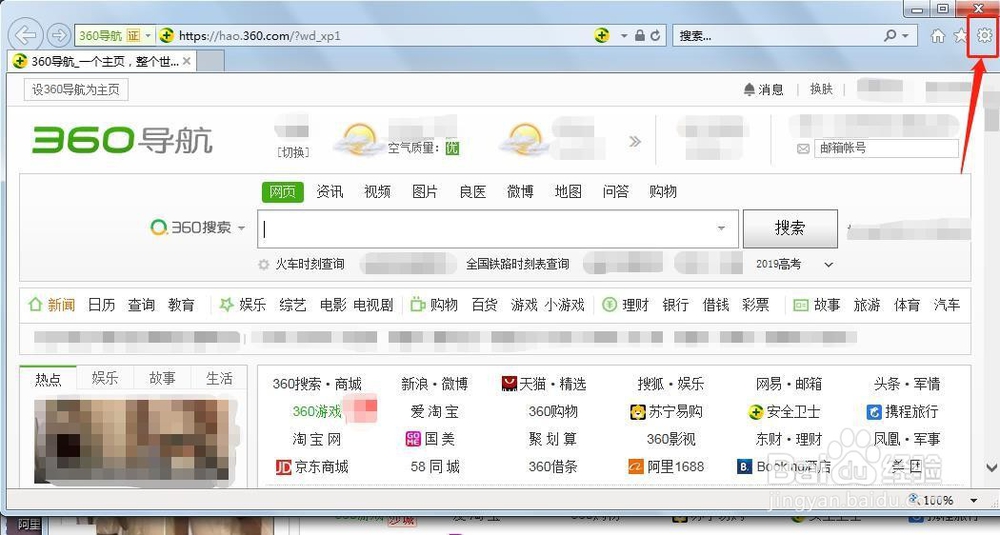Open the 全国铁路时刻表查询 link
This screenshot has height=535, width=1000.
[517, 264]
